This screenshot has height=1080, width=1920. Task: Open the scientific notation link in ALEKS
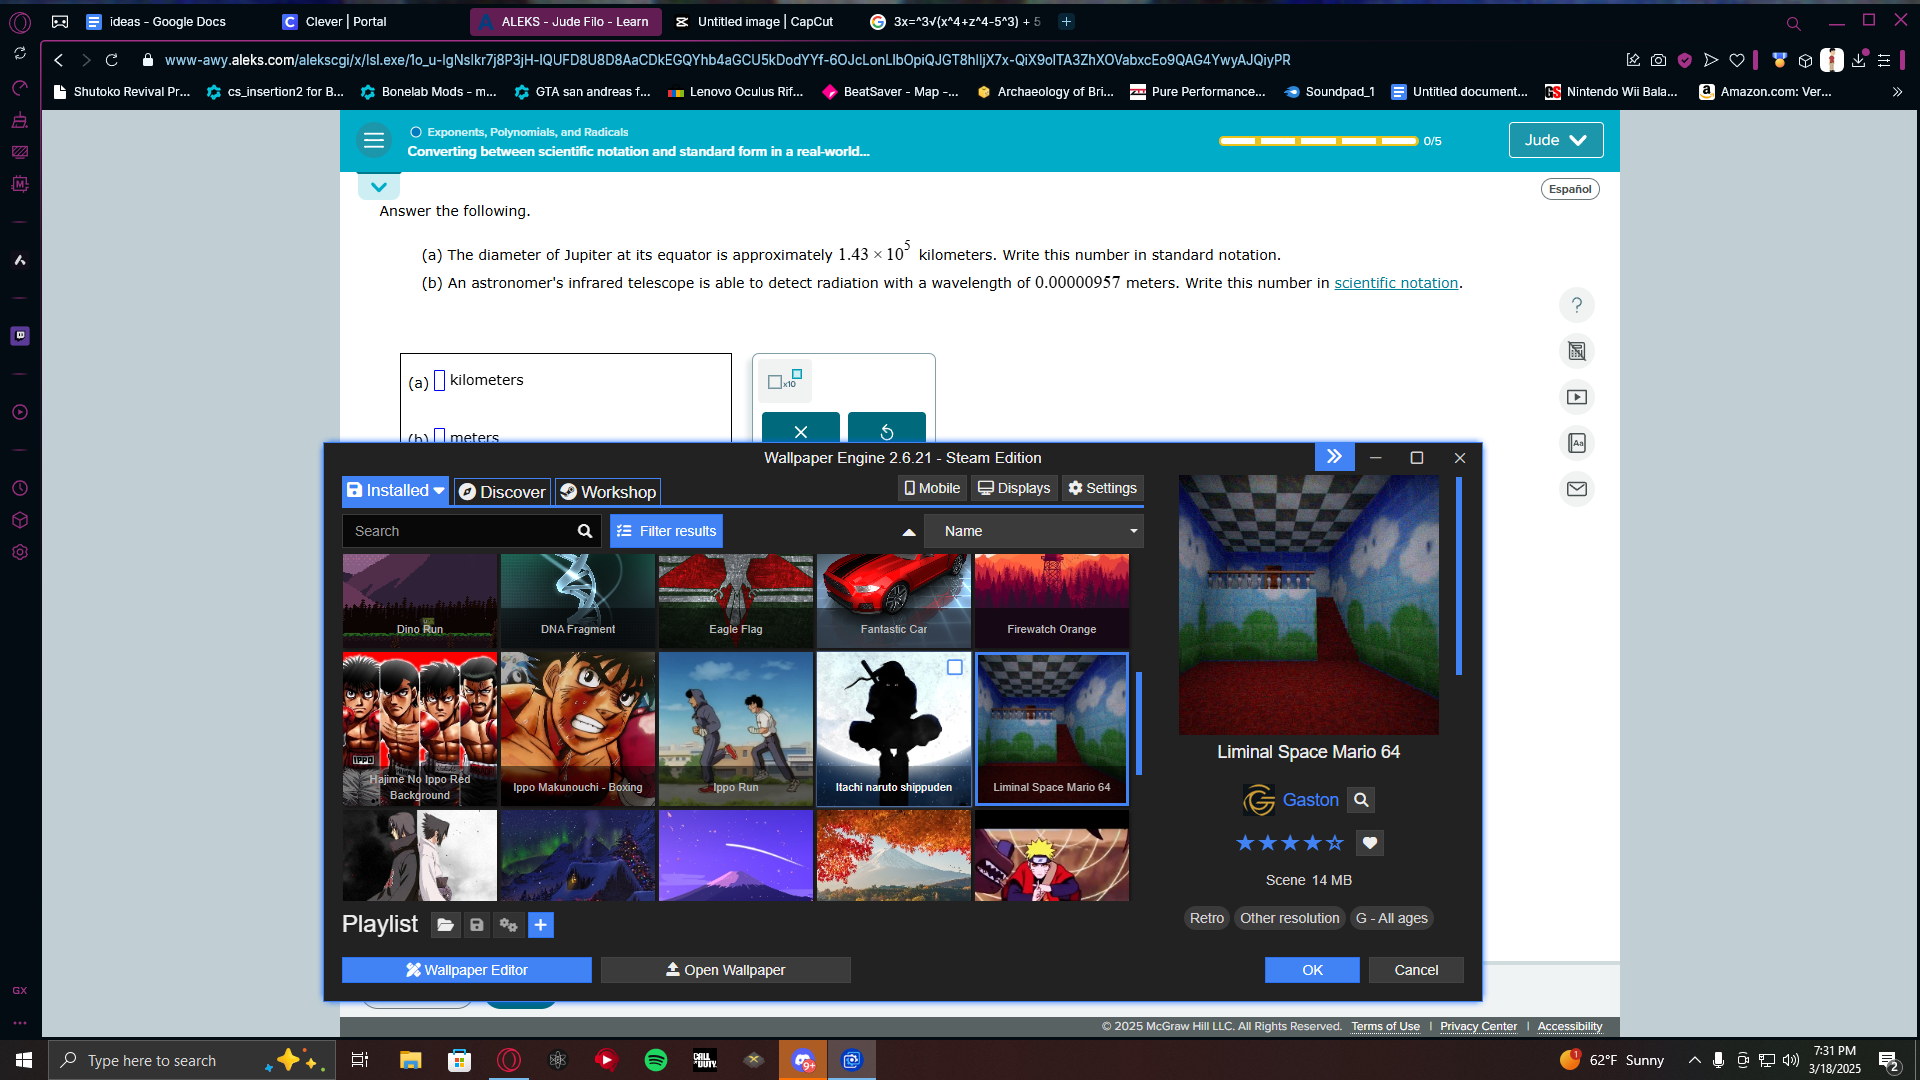[1396, 283]
